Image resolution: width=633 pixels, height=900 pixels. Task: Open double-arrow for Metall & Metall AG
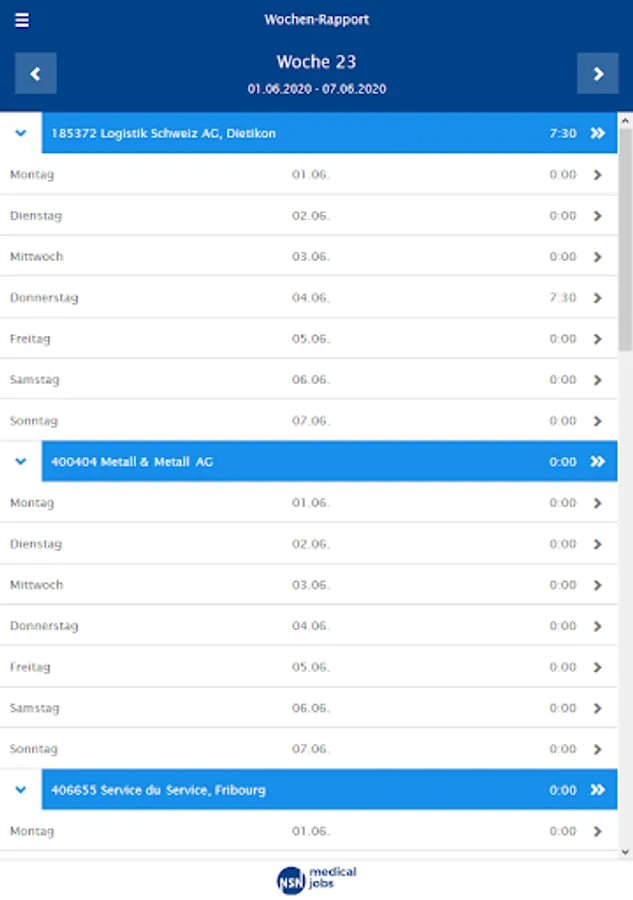598,462
